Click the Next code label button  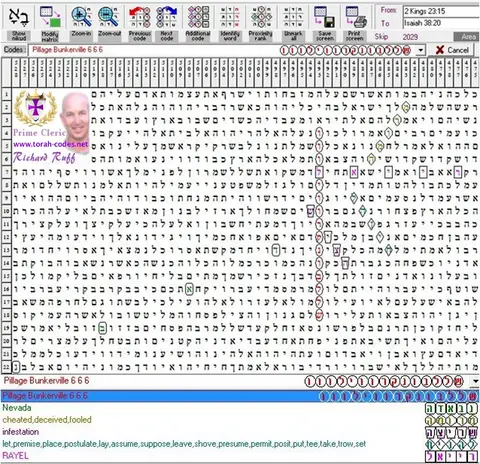[166, 36]
